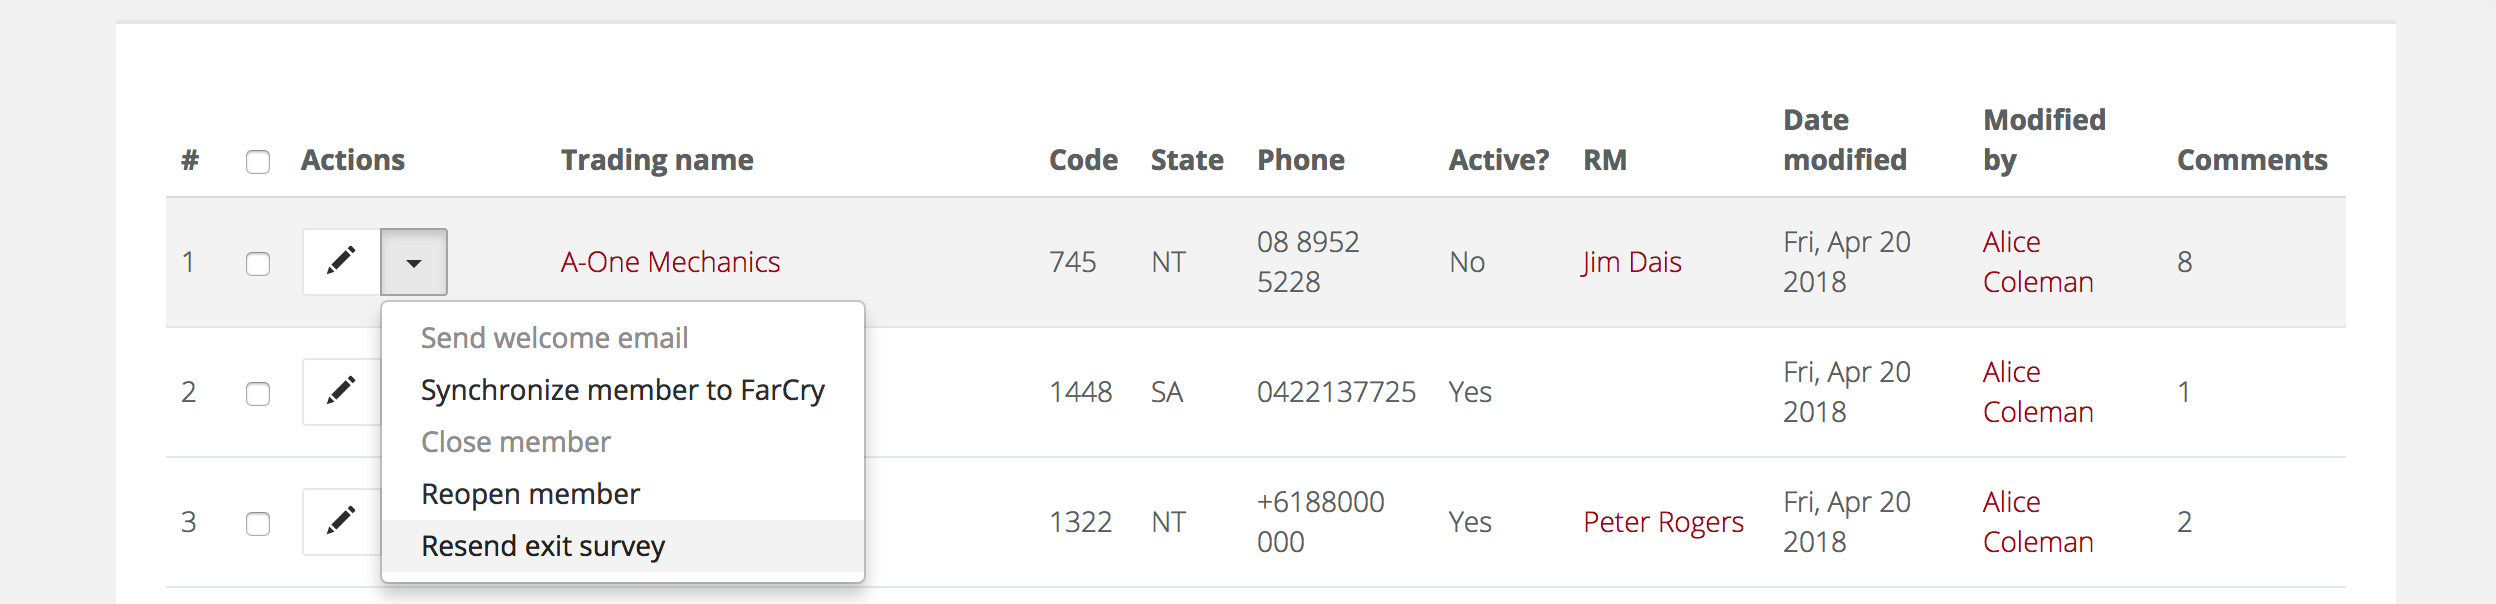Click the edit pencil icon in row 2

[x=341, y=392]
